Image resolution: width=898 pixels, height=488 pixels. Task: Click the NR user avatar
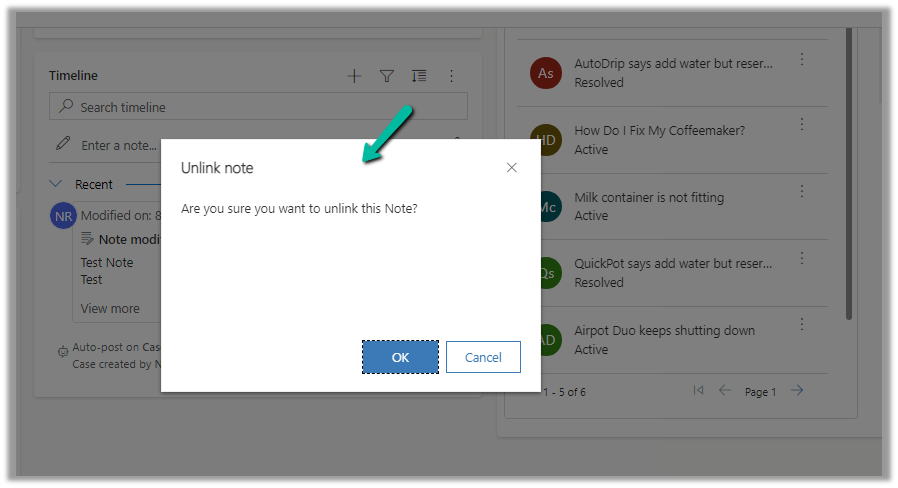coord(63,216)
